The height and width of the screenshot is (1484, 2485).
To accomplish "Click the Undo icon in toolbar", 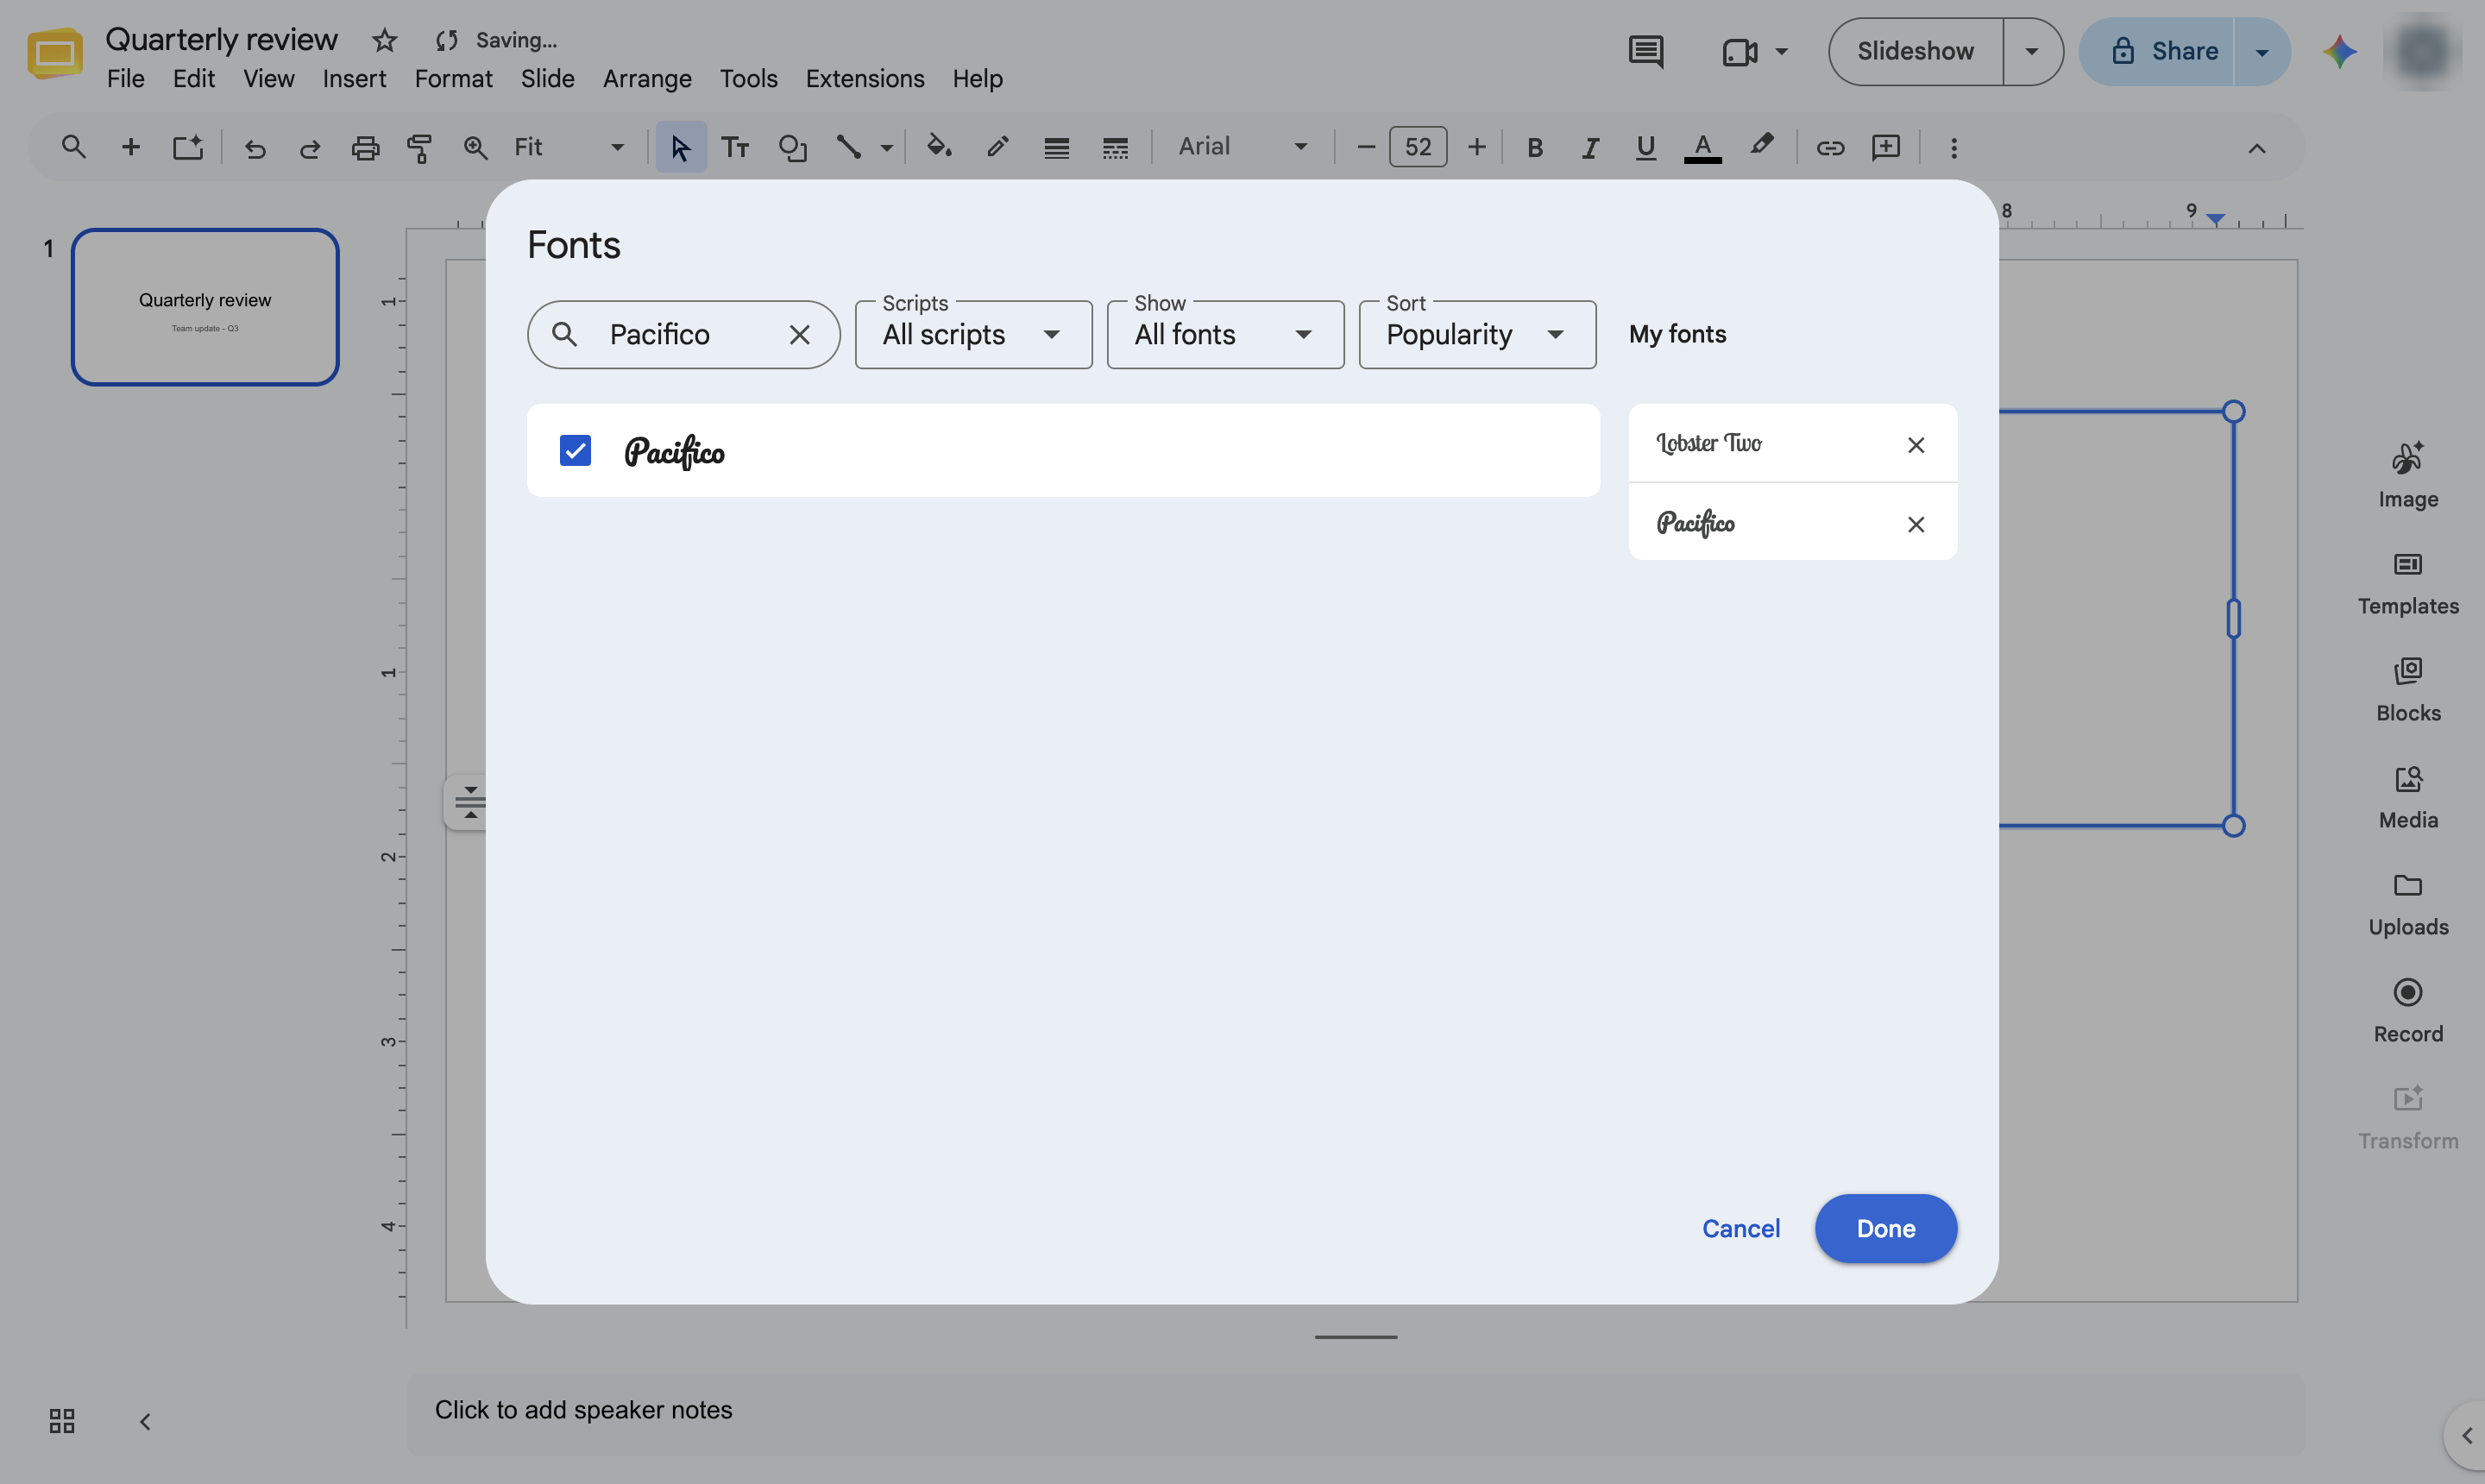I will click(x=255, y=148).
